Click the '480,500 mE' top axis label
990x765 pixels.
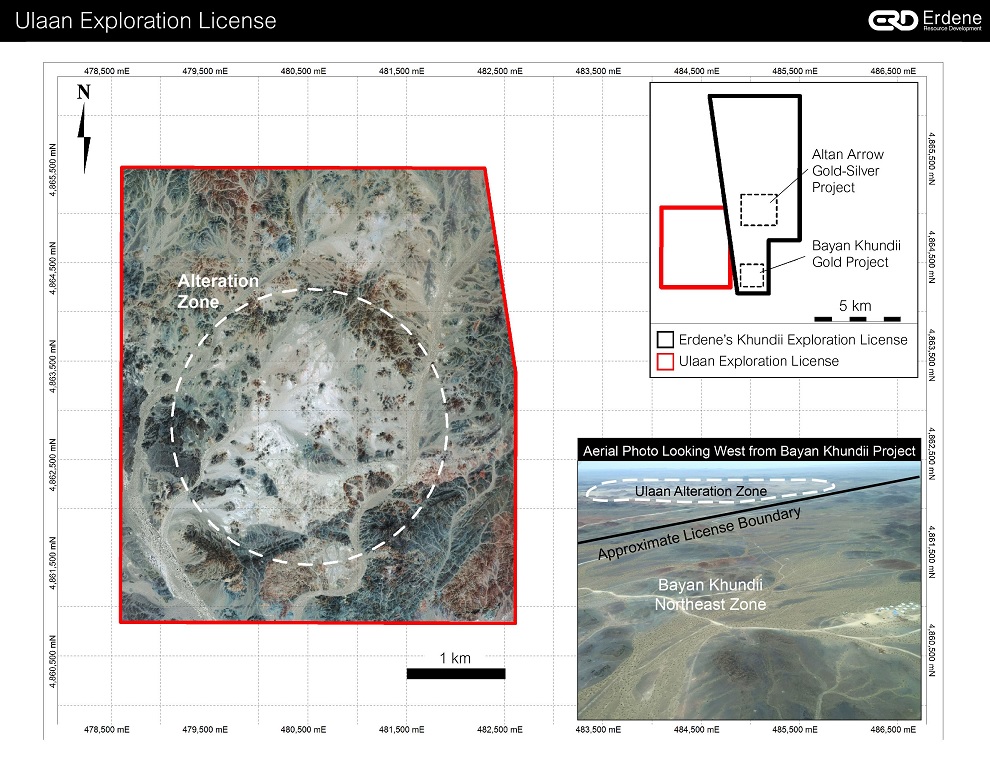click(304, 71)
